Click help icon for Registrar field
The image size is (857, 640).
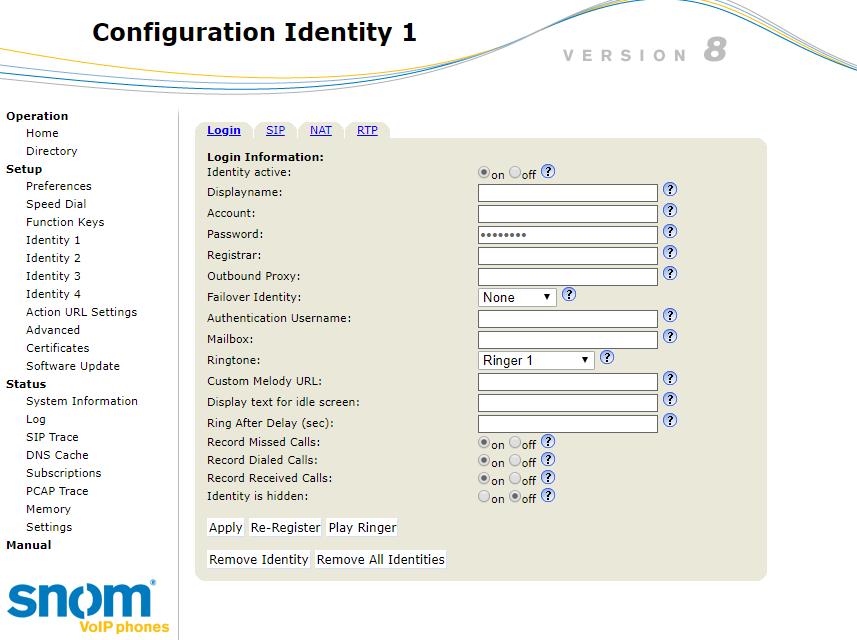point(670,253)
